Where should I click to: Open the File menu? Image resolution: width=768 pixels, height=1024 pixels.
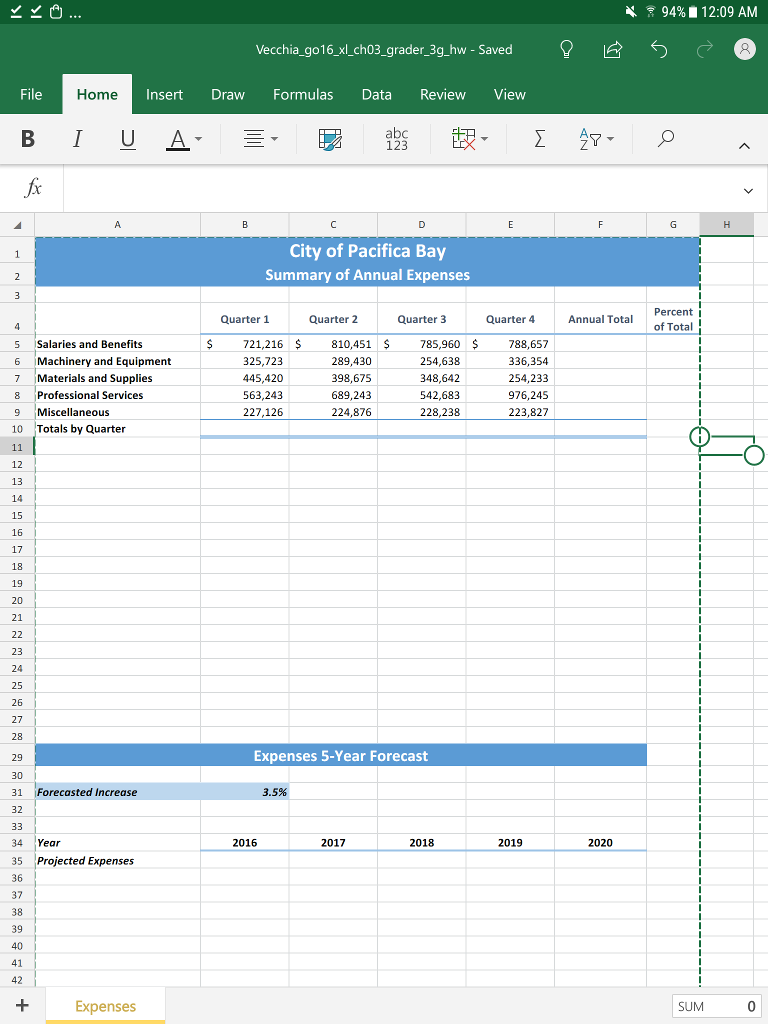coord(31,94)
